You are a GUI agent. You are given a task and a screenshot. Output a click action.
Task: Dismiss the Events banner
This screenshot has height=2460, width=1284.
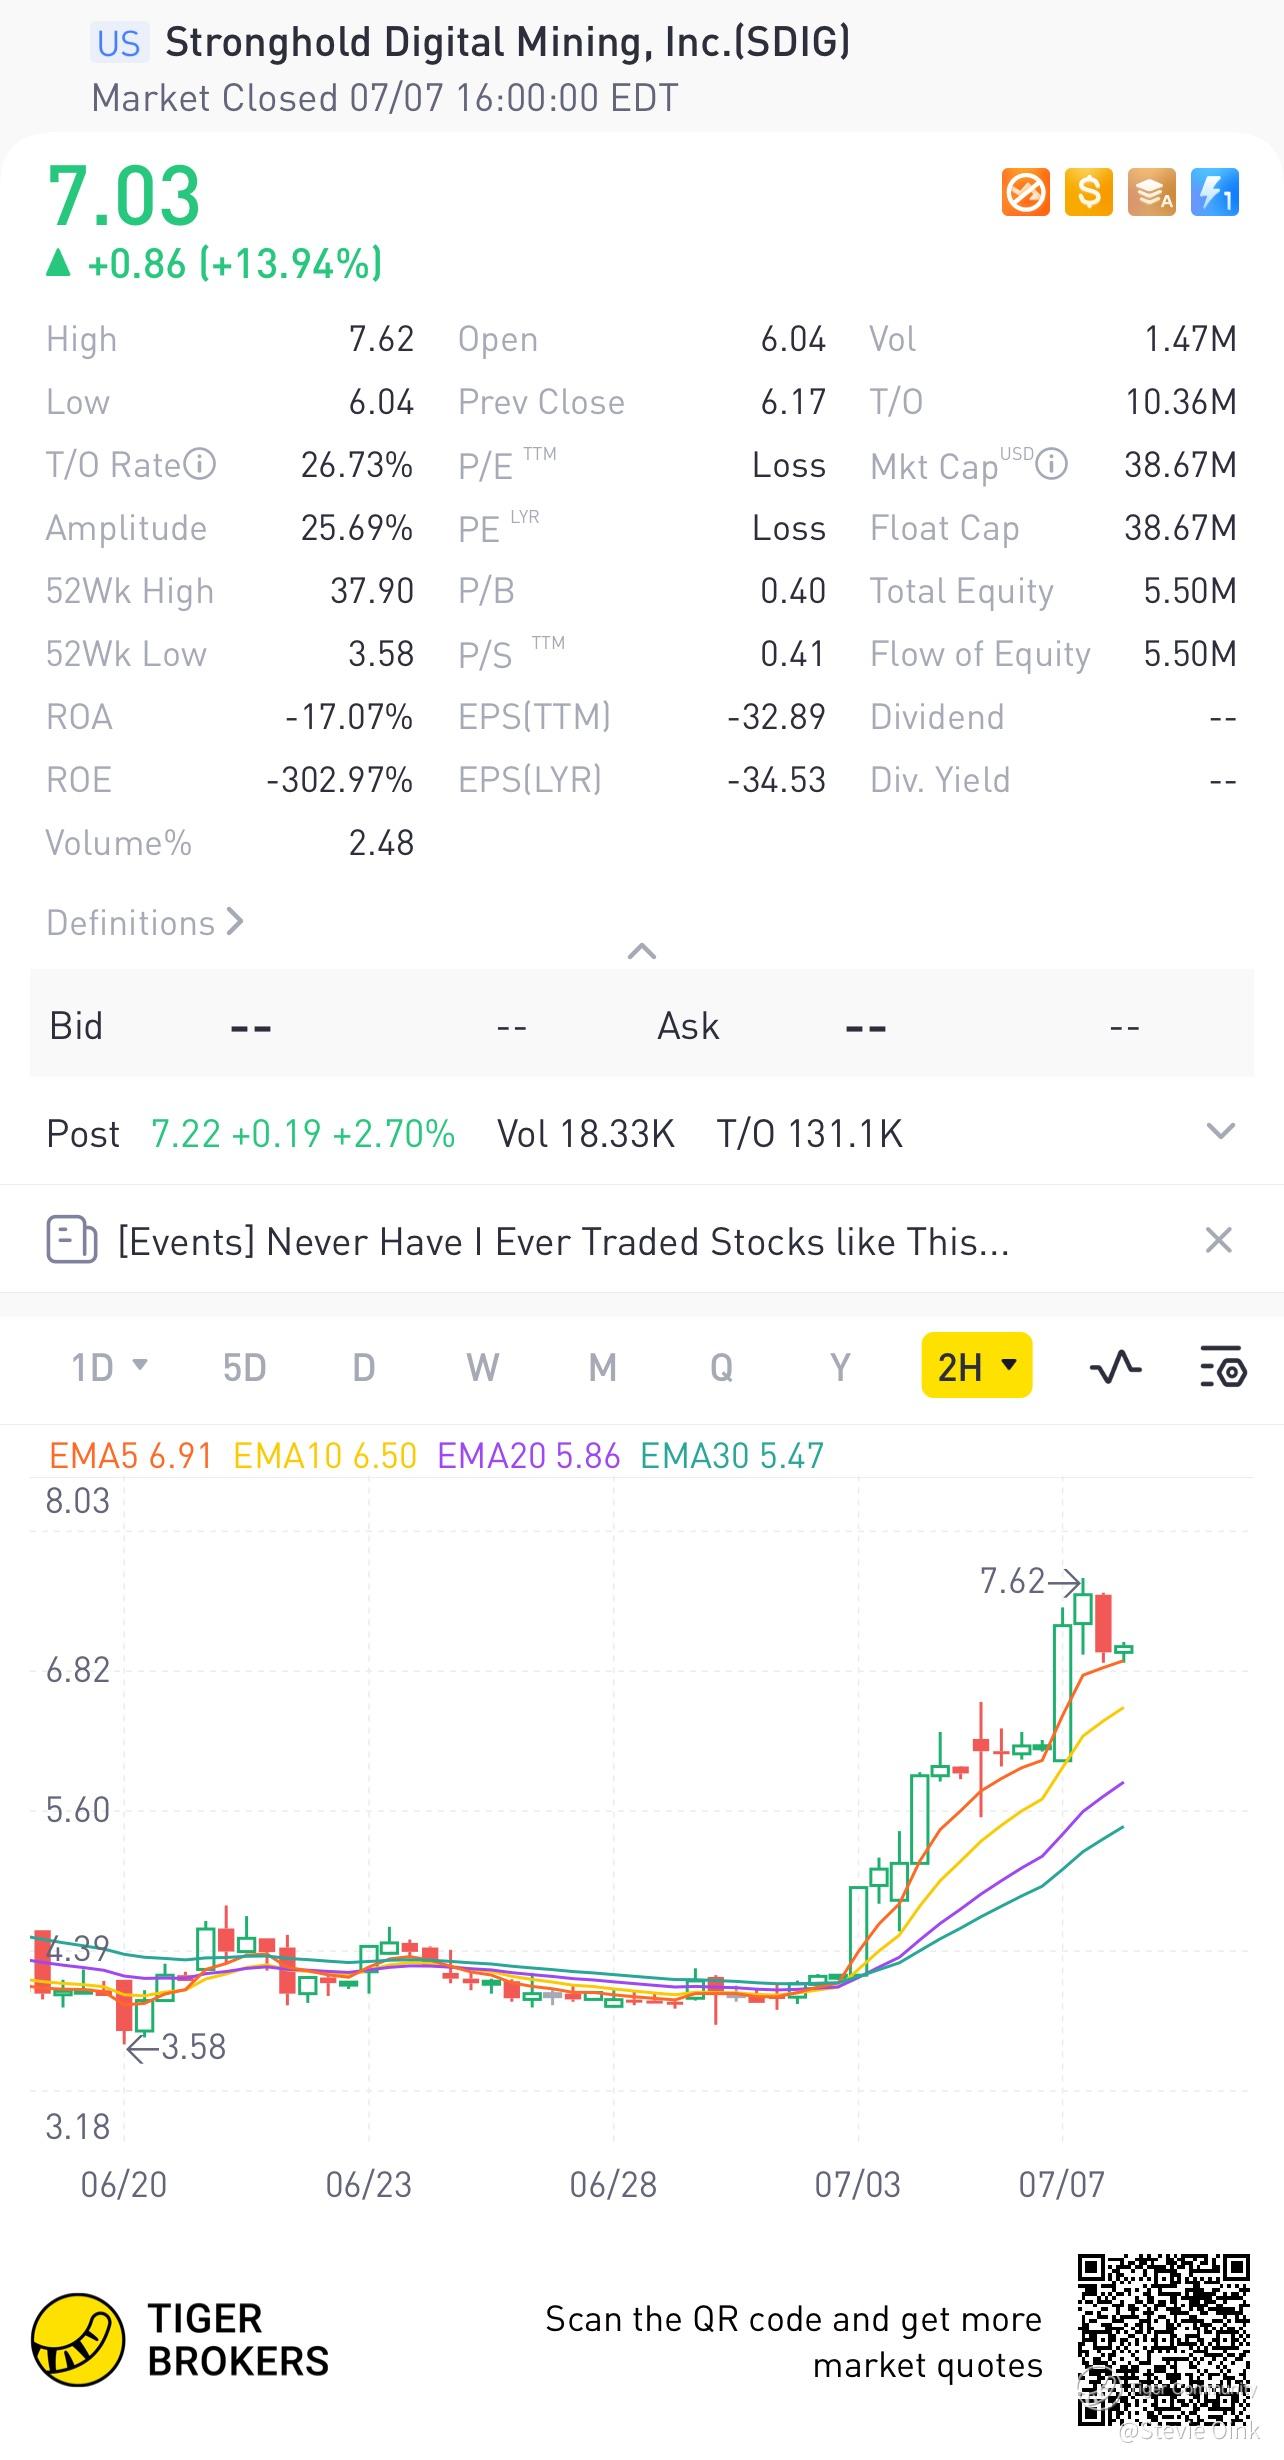(x=1218, y=1240)
